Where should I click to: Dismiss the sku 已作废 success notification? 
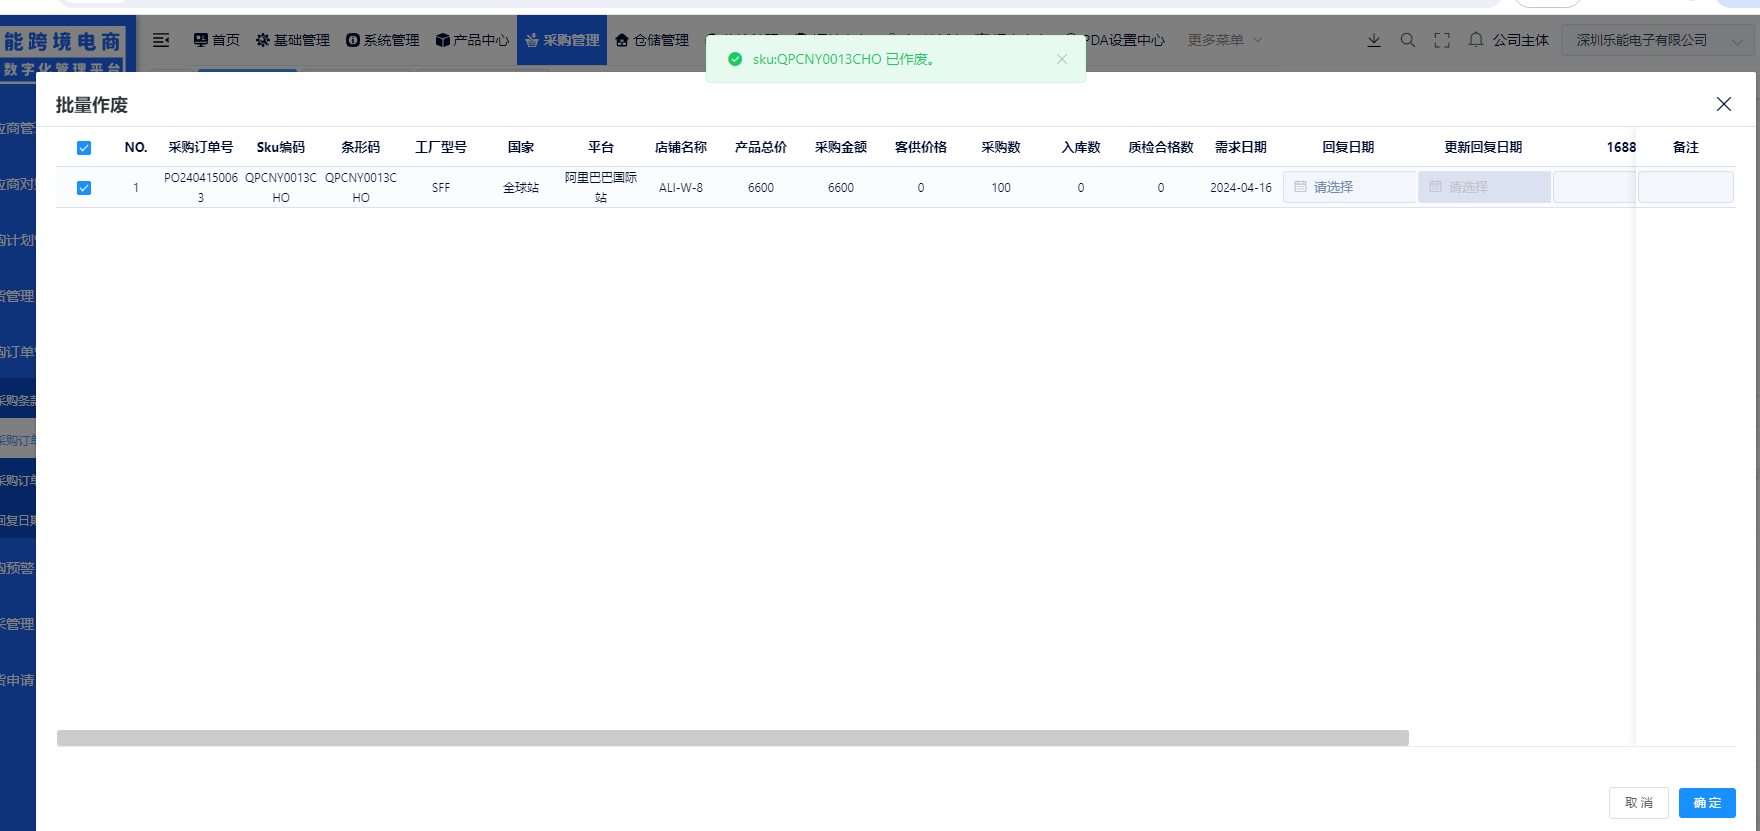click(x=1062, y=59)
